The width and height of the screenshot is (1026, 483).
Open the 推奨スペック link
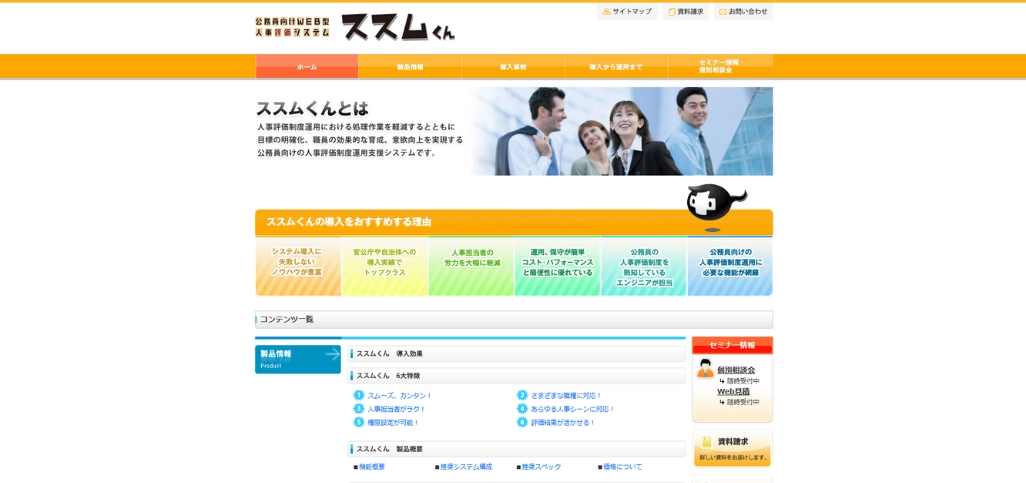pos(541,467)
